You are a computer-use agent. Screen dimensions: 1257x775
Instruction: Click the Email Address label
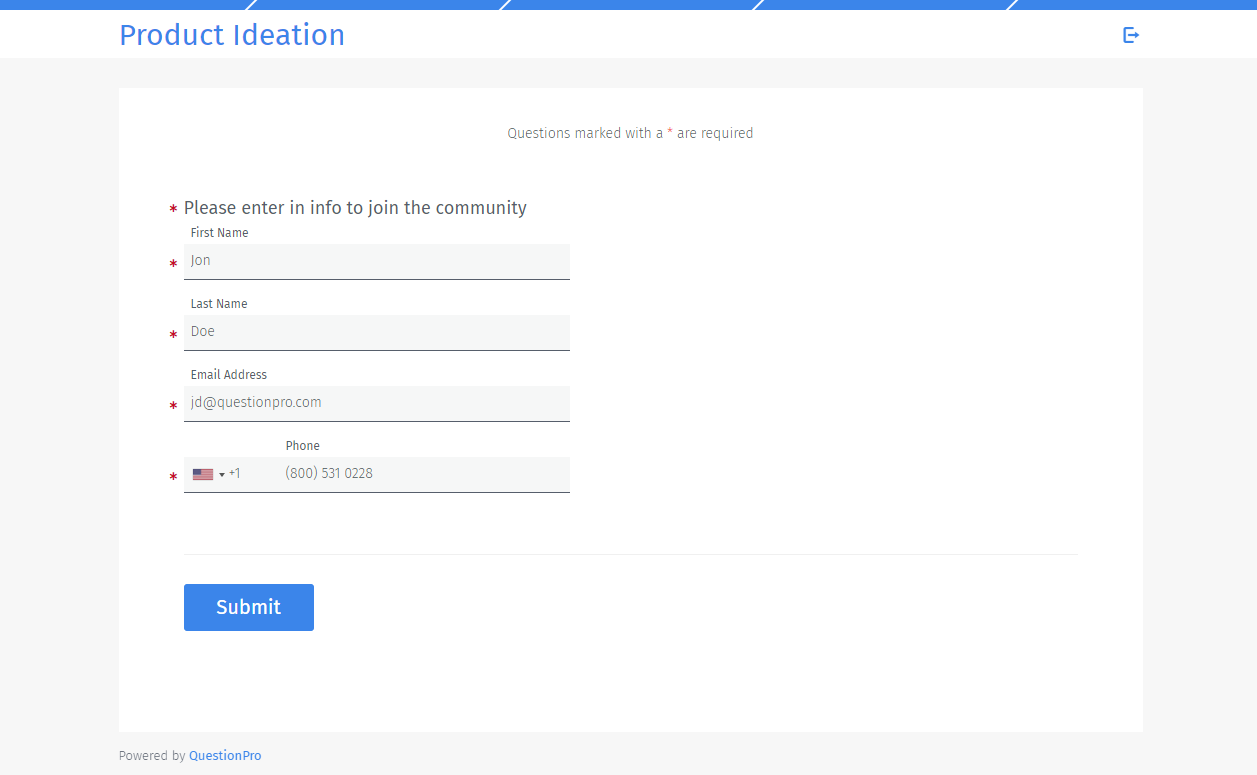tap(229, 375)
